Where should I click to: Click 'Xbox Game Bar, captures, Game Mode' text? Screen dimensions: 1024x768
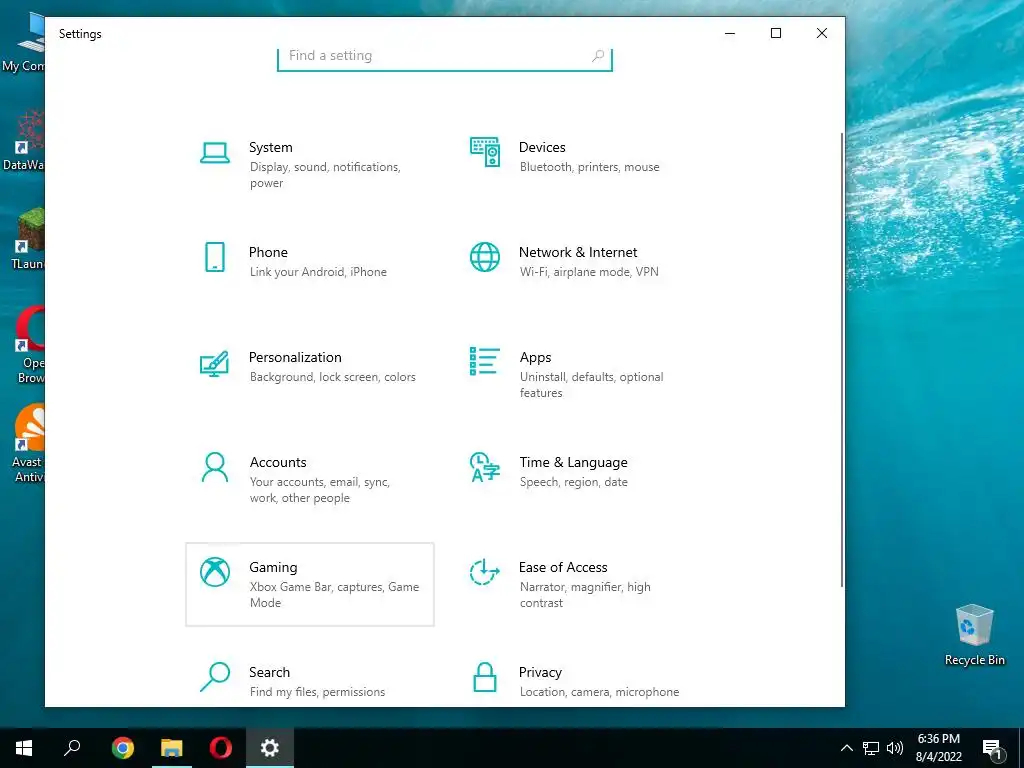click(334, 594)
